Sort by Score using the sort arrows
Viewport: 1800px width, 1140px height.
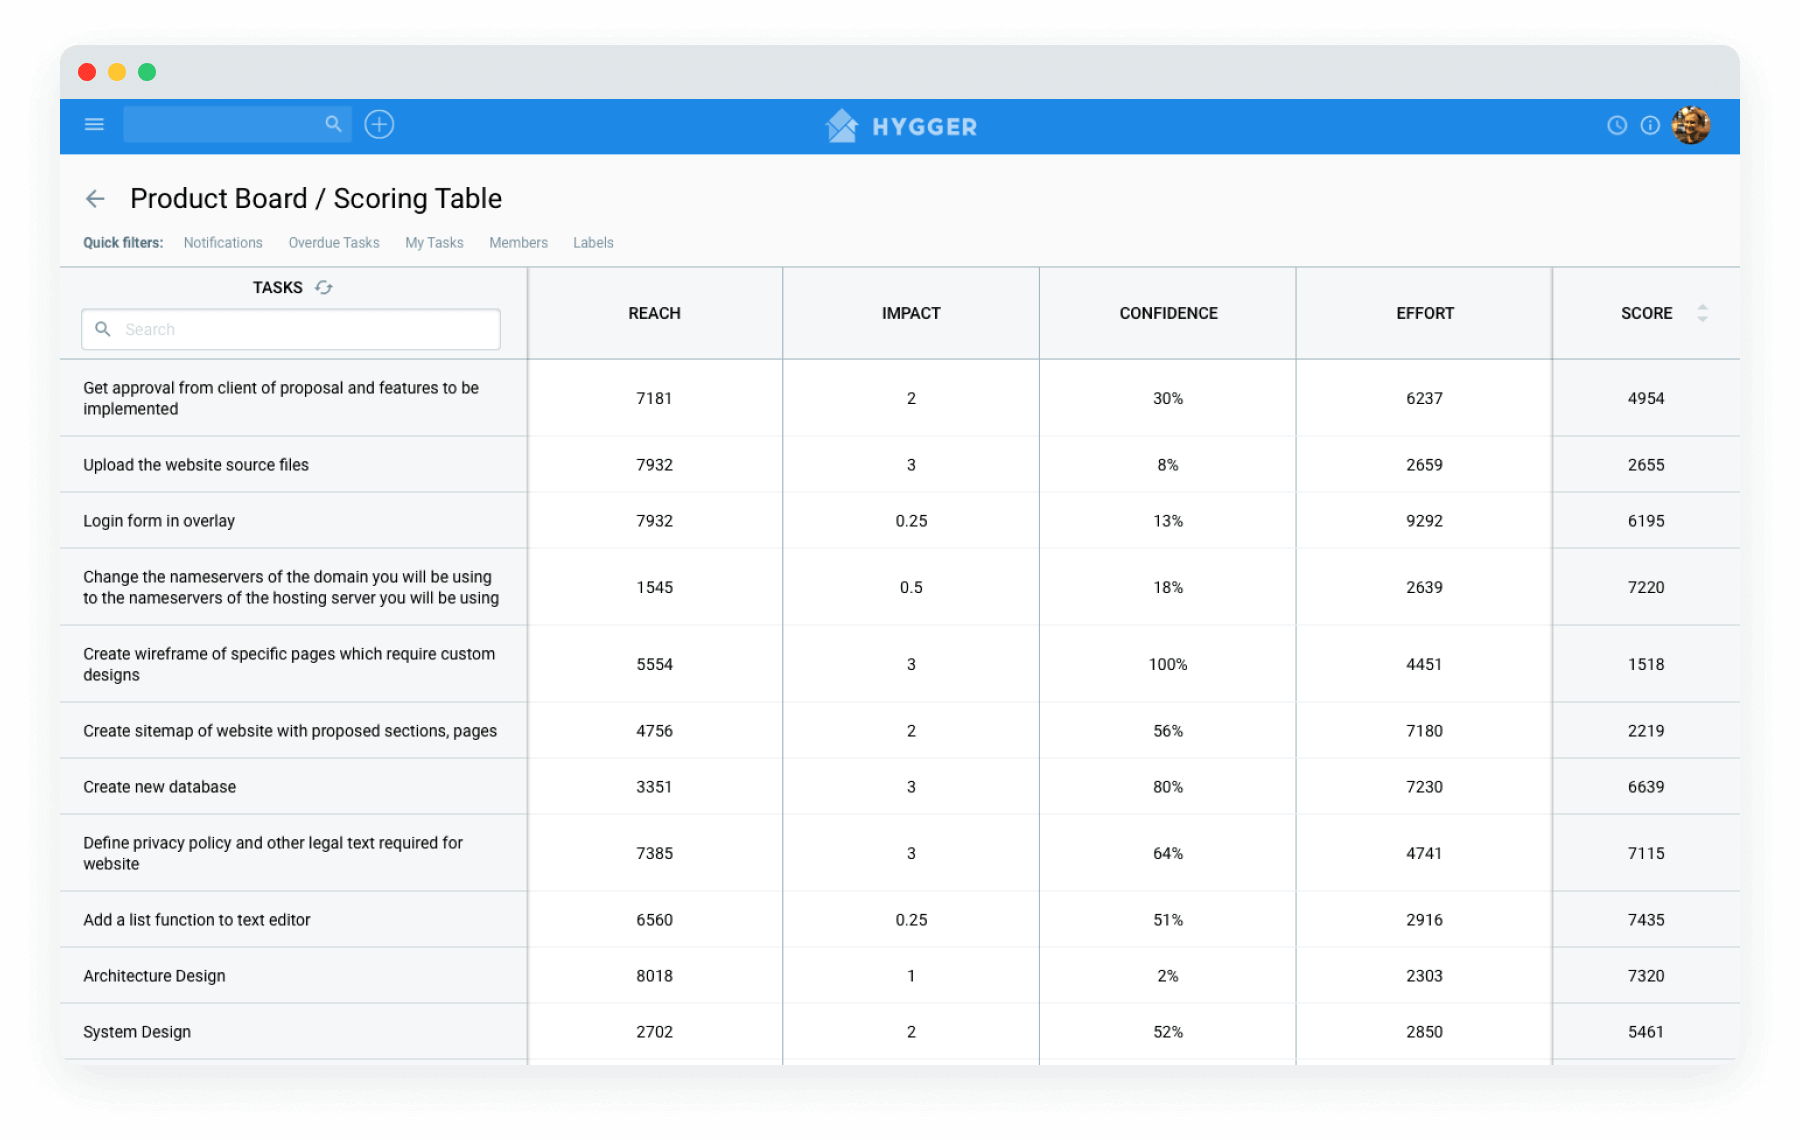1702,314
